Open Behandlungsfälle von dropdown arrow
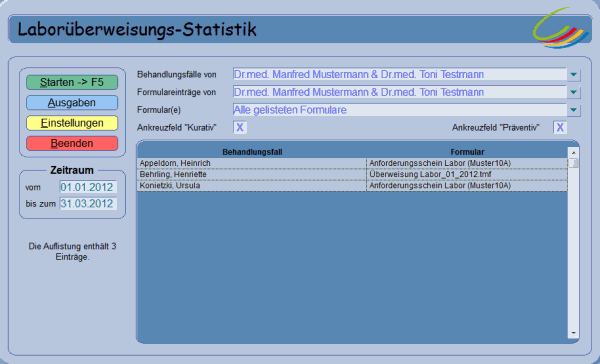600x364 pixels. (x=573, y=75)
